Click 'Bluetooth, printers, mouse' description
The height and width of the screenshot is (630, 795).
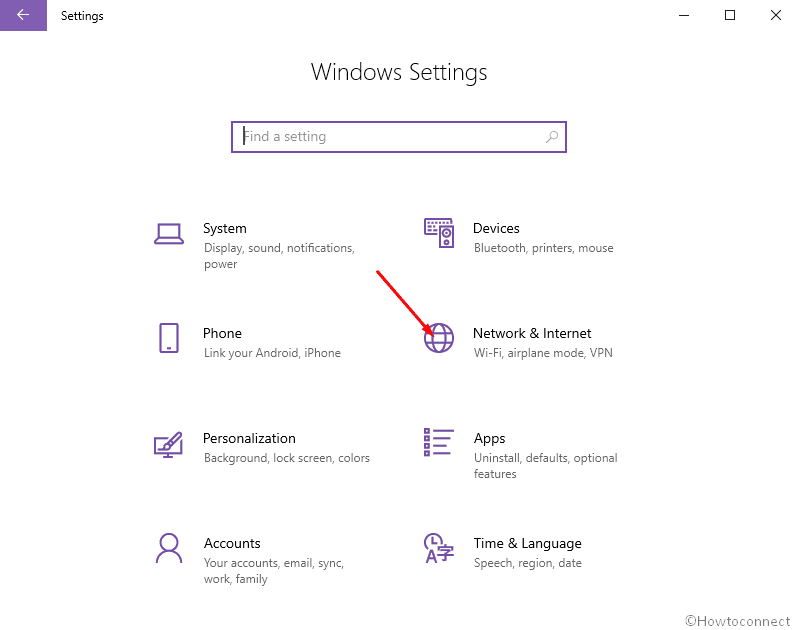coord(544,248)
